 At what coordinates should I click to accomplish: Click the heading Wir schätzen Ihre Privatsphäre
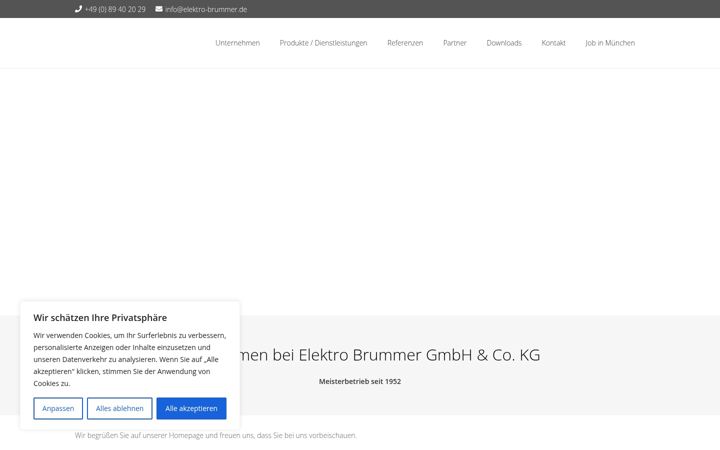coord(100,318)
